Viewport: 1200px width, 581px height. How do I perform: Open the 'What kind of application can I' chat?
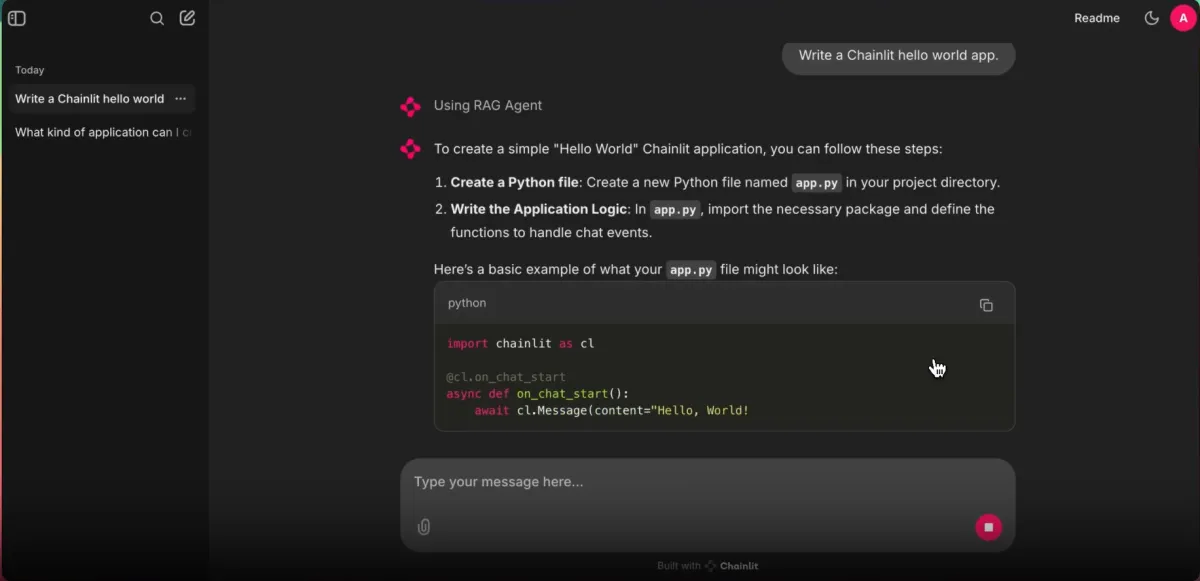101,132
